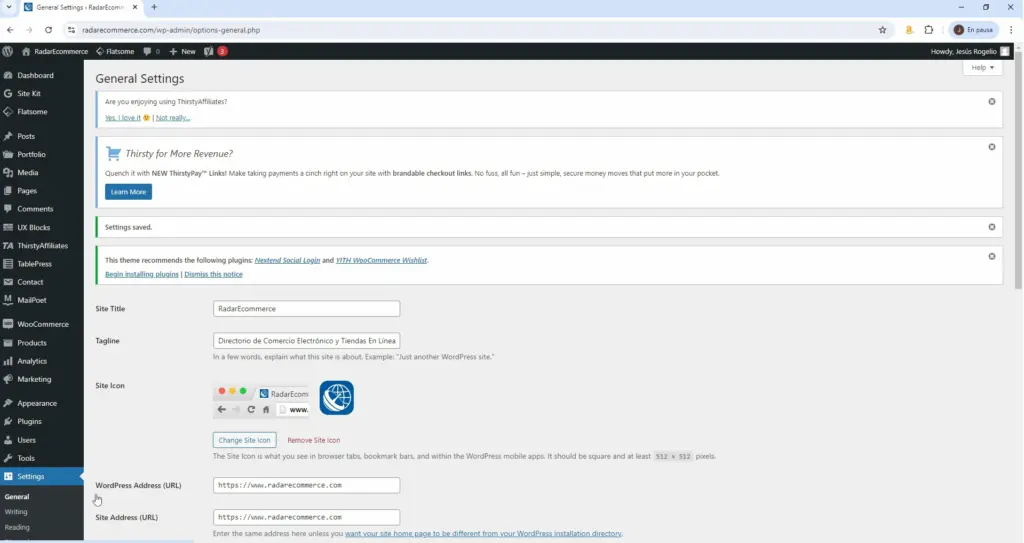Click the WordPress logo in admin bar

click(x=8, y=51)
